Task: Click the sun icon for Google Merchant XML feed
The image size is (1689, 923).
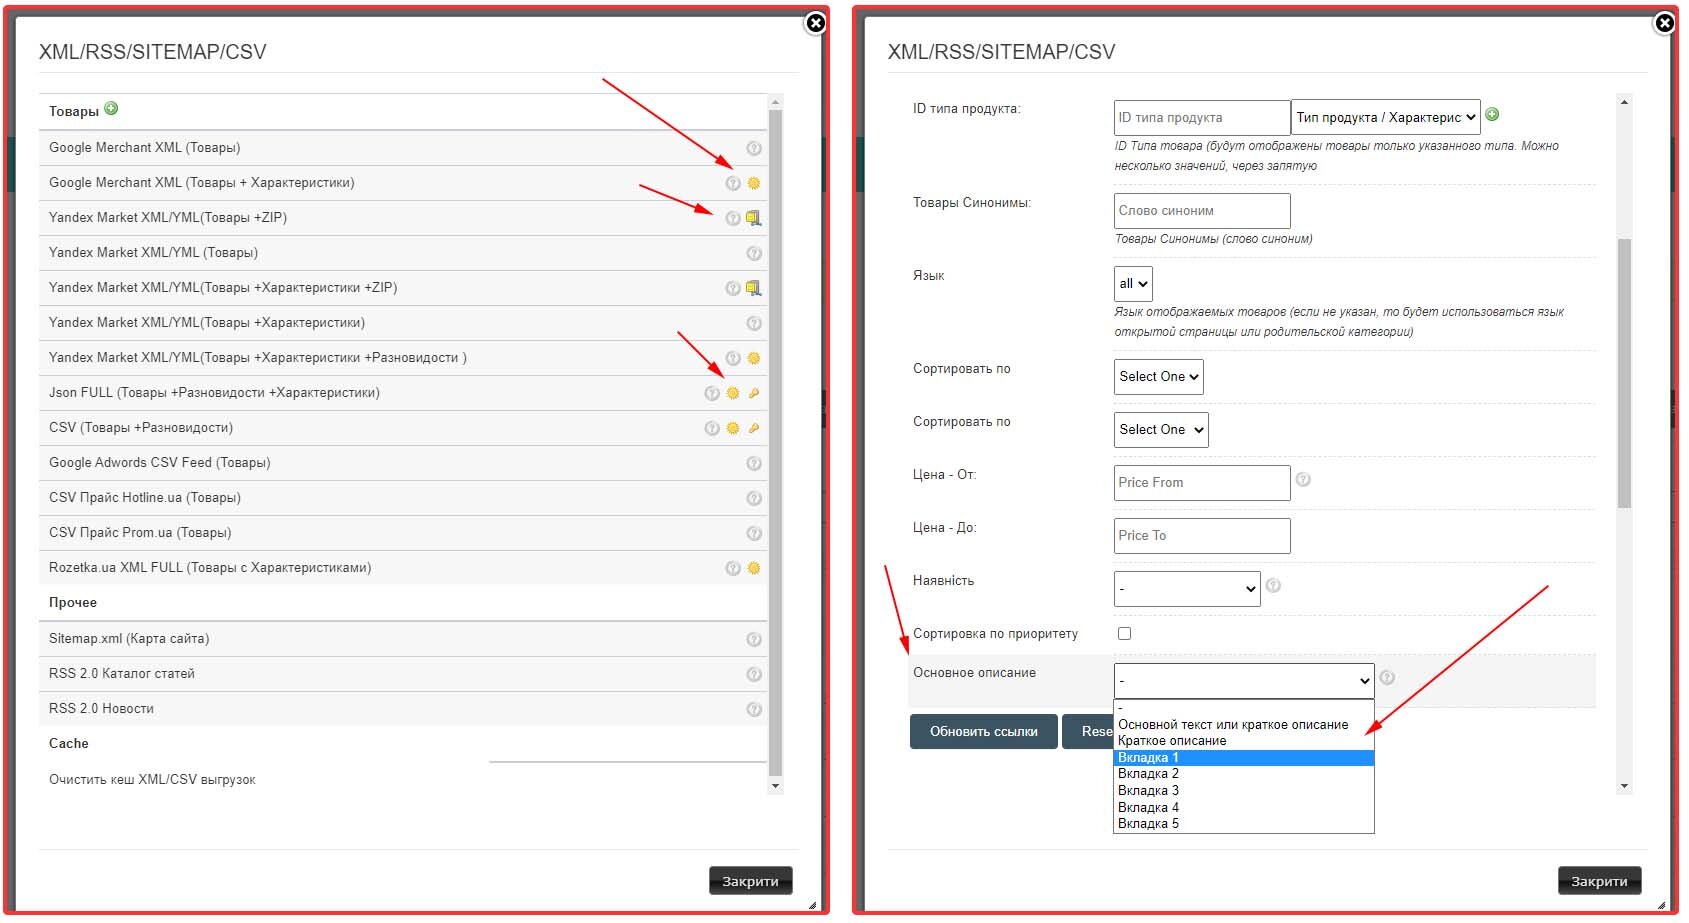Action: click(x=755, y=182)
